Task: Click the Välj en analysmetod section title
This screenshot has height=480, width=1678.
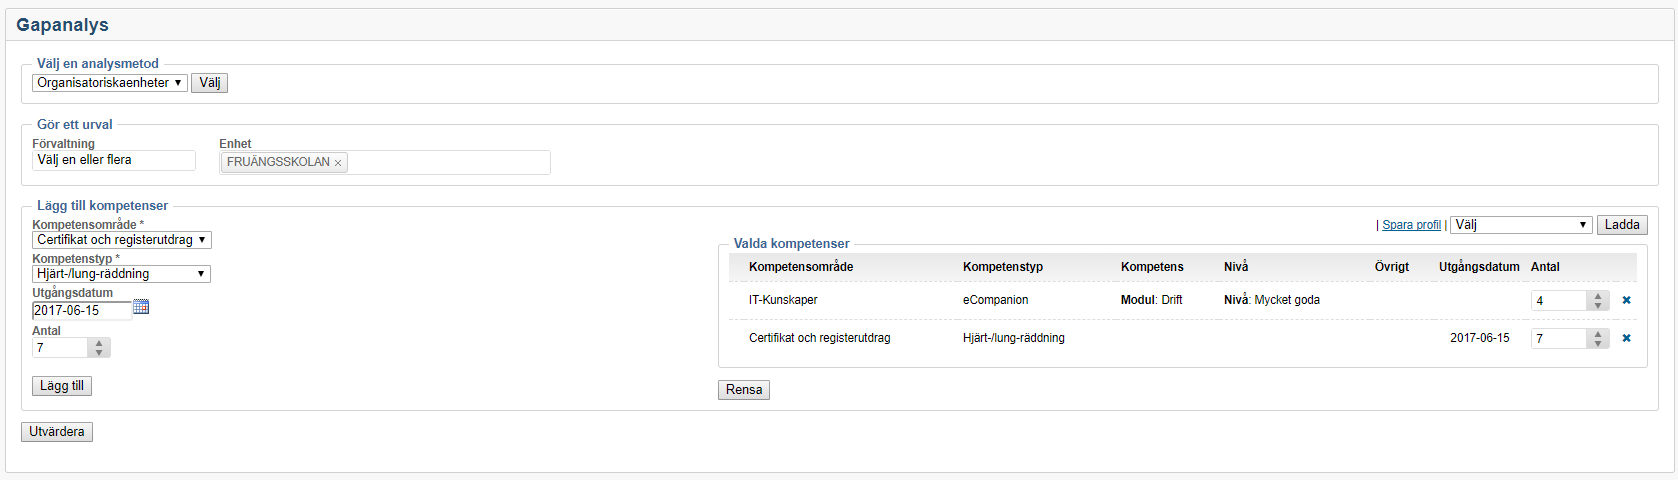Action: point(97,64)
